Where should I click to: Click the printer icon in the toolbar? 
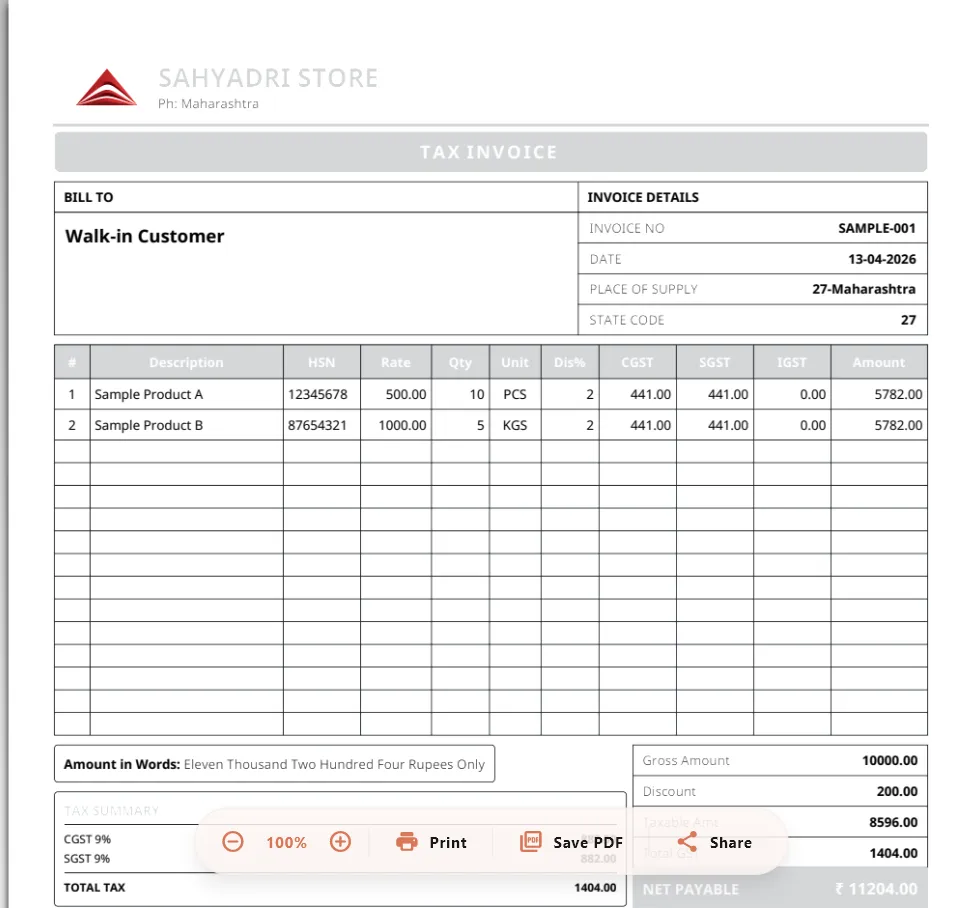point(407,842)
